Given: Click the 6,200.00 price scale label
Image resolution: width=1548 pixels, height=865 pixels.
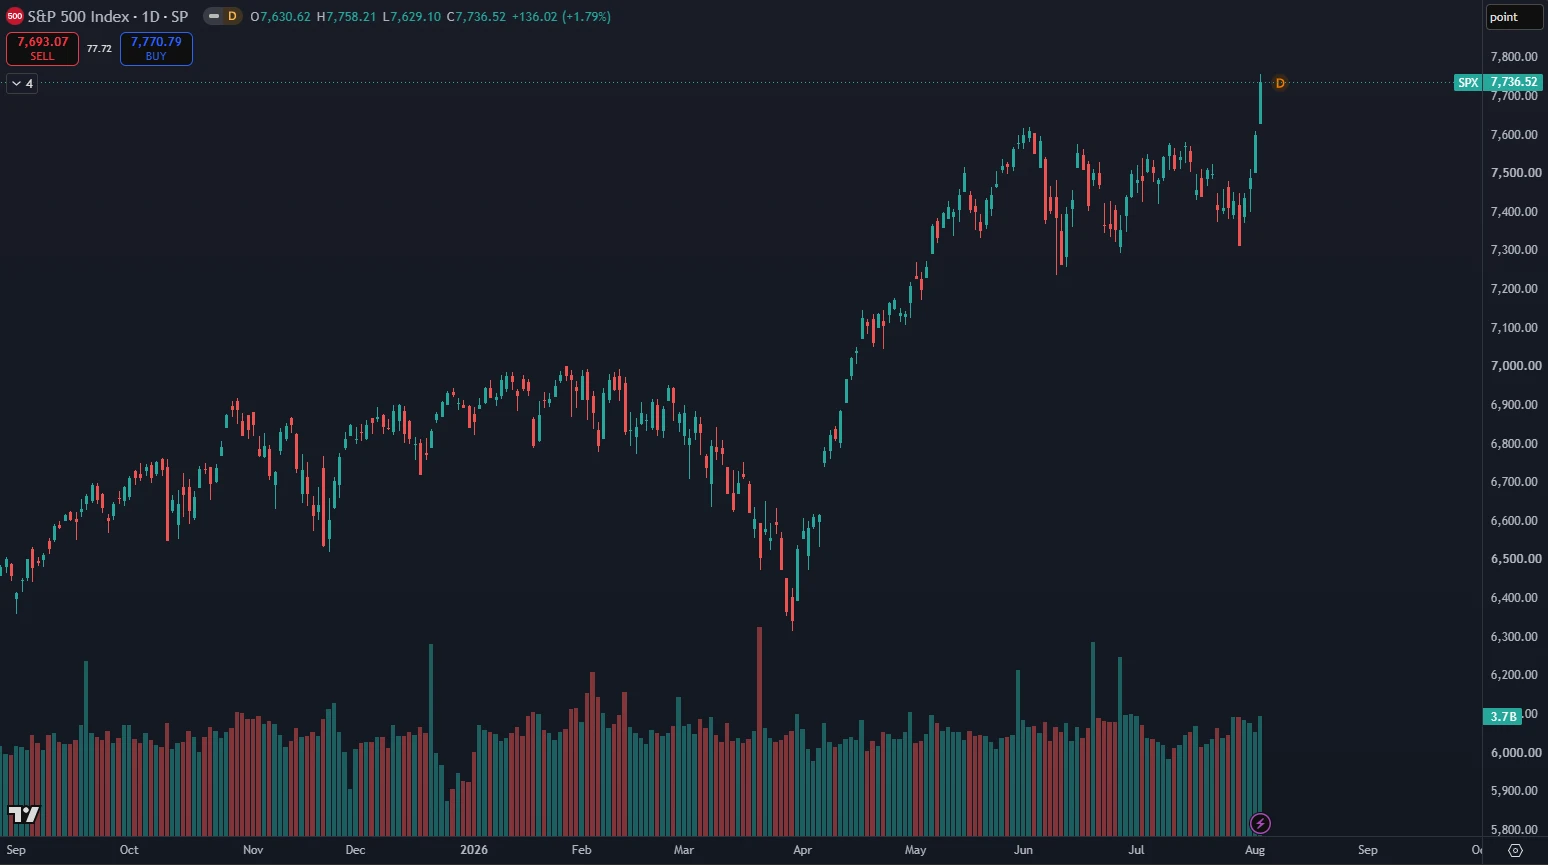Looking at the screenshot, I should pyautogui.click(x=1514, y=675).
